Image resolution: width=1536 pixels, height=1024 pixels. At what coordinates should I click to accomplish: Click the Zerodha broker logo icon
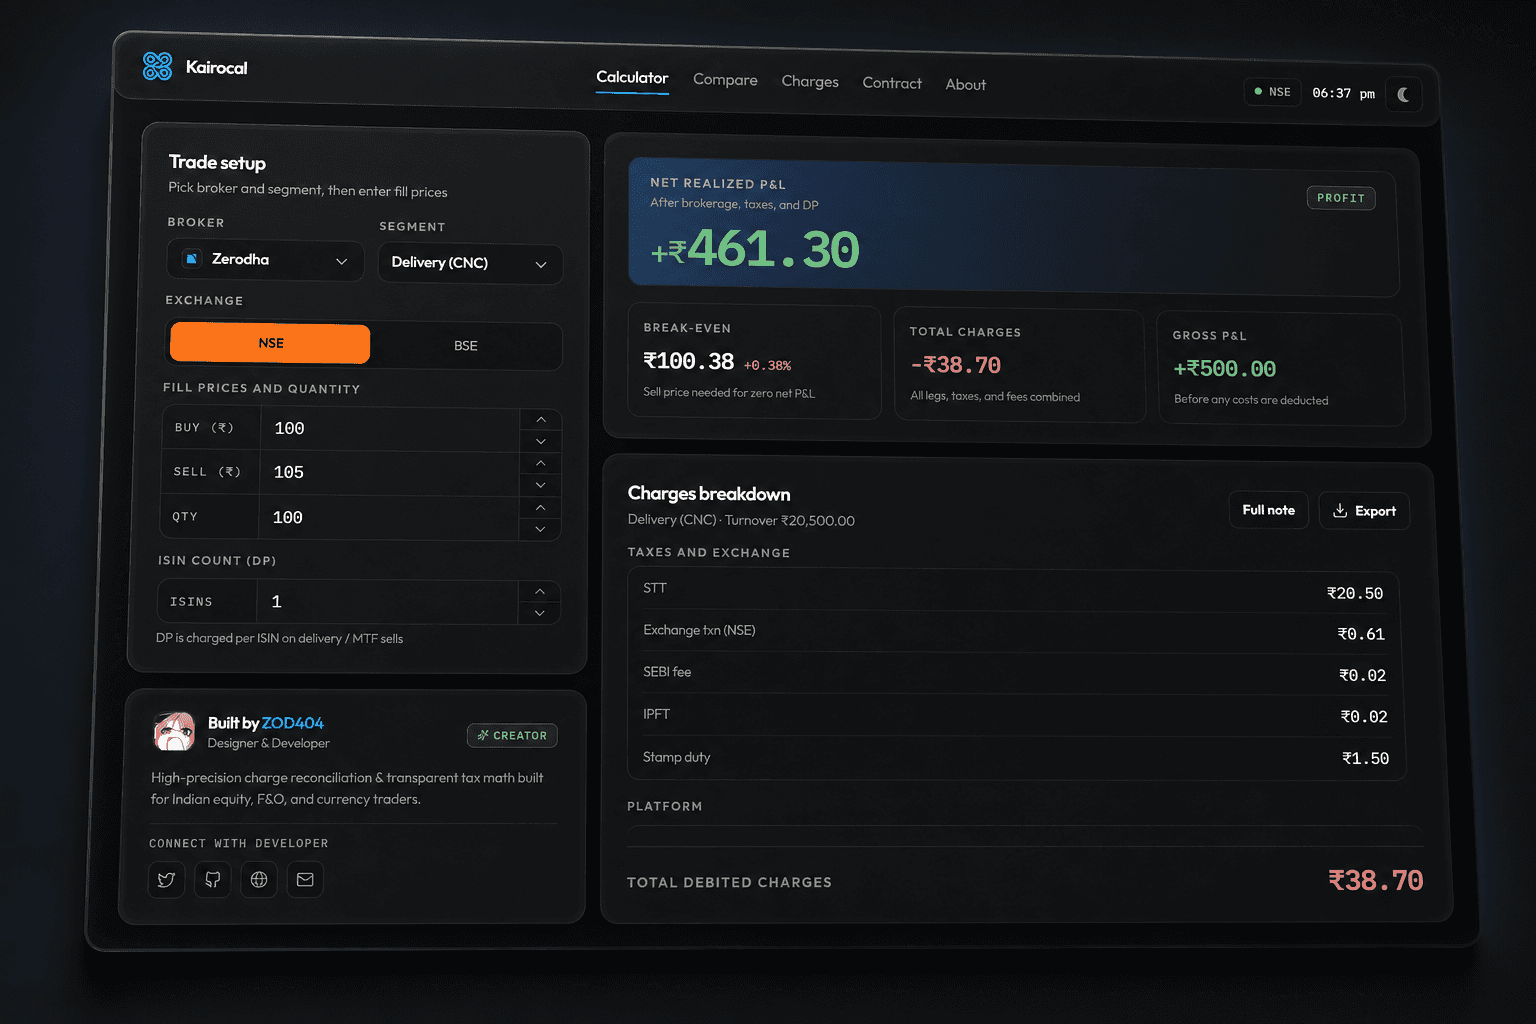[192, 259]
